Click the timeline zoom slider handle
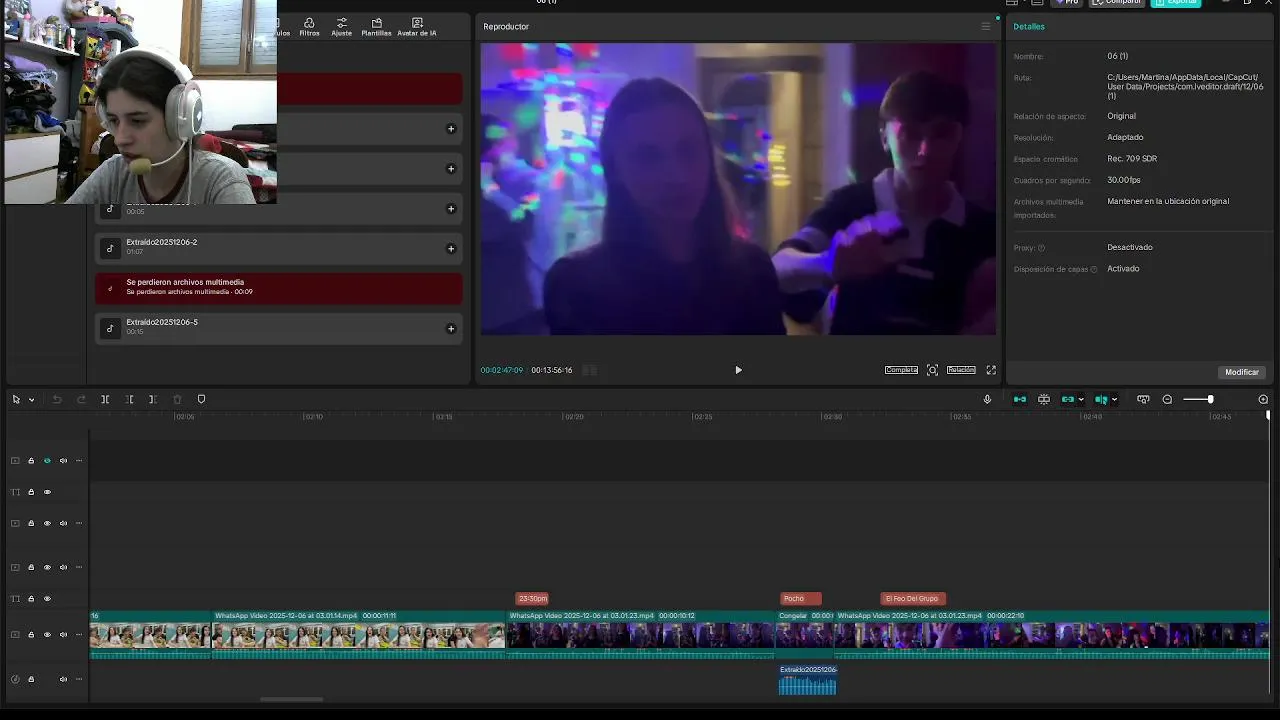The image size is (1280, 720). (1210, 399)
